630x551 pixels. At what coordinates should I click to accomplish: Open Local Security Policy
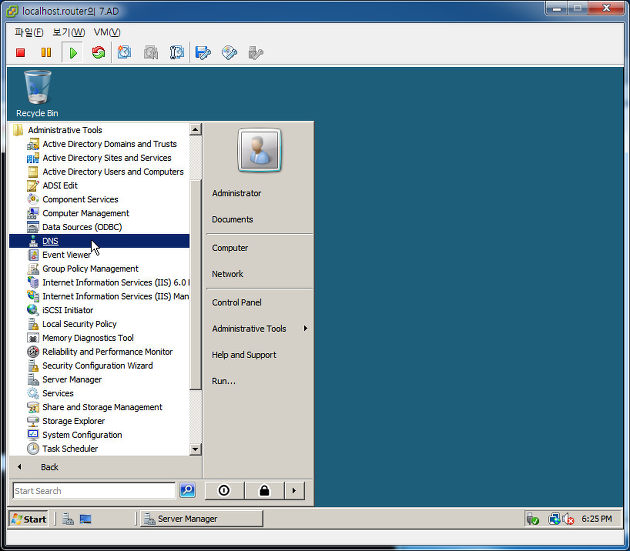[x=99, y=324]
